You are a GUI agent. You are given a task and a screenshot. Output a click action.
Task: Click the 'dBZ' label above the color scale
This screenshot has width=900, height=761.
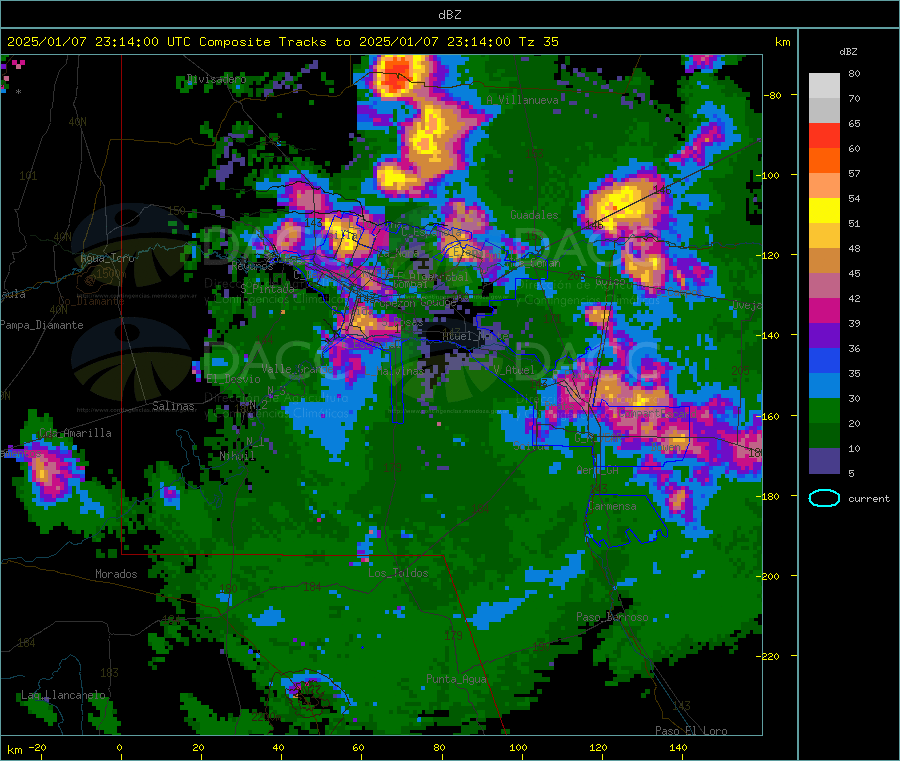848,52
